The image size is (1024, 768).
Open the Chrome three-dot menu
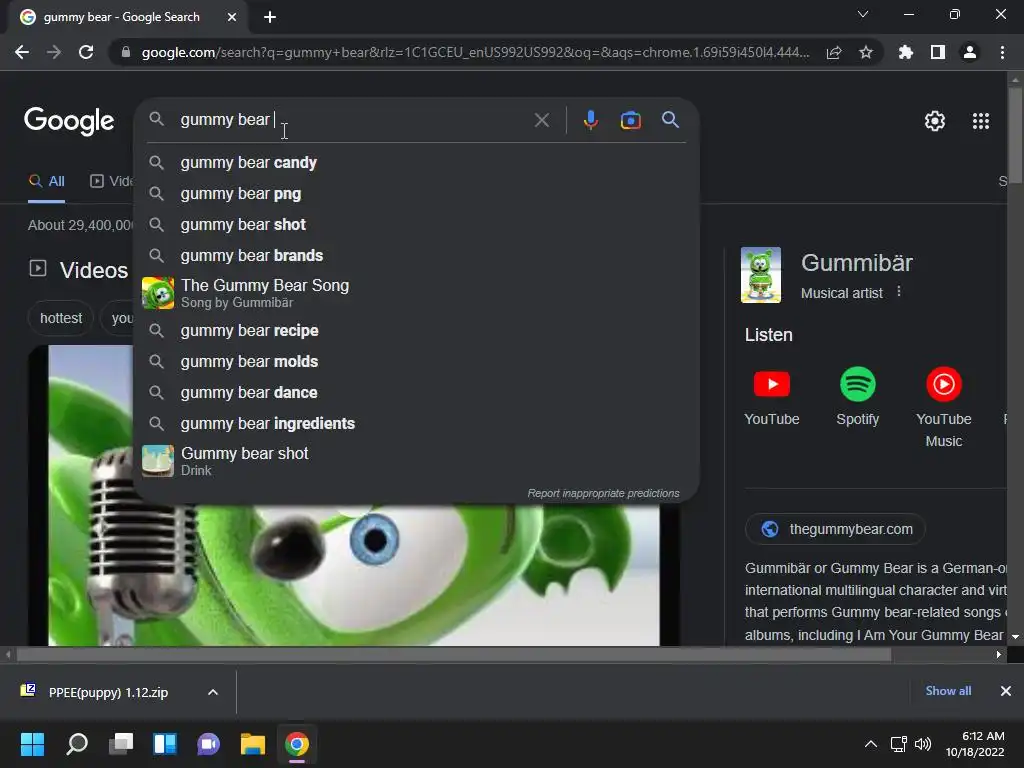point(1002,52)
